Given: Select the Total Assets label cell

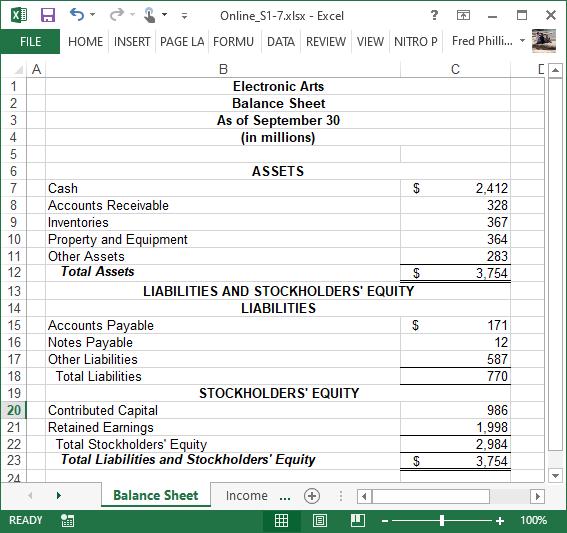Looking at the screenshot, I should (223, 273).
